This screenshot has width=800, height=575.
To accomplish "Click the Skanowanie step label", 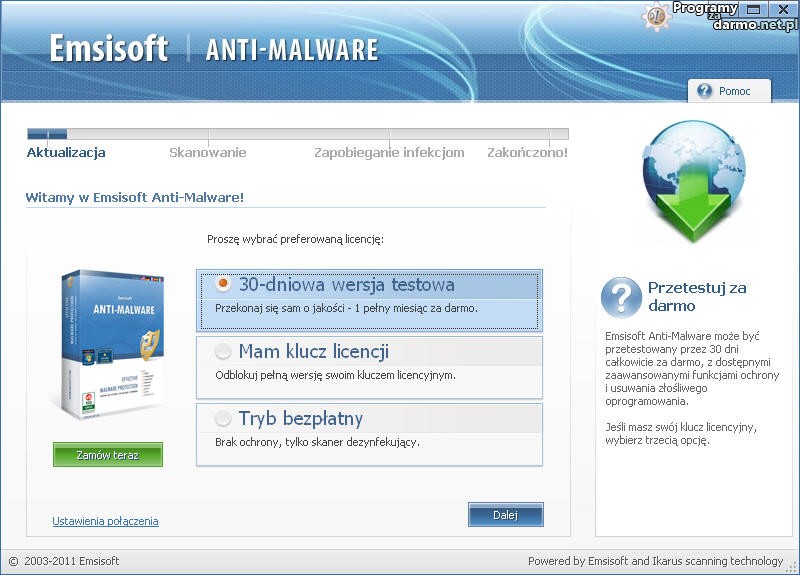I will pyautogui.click(x=207, y=153).
